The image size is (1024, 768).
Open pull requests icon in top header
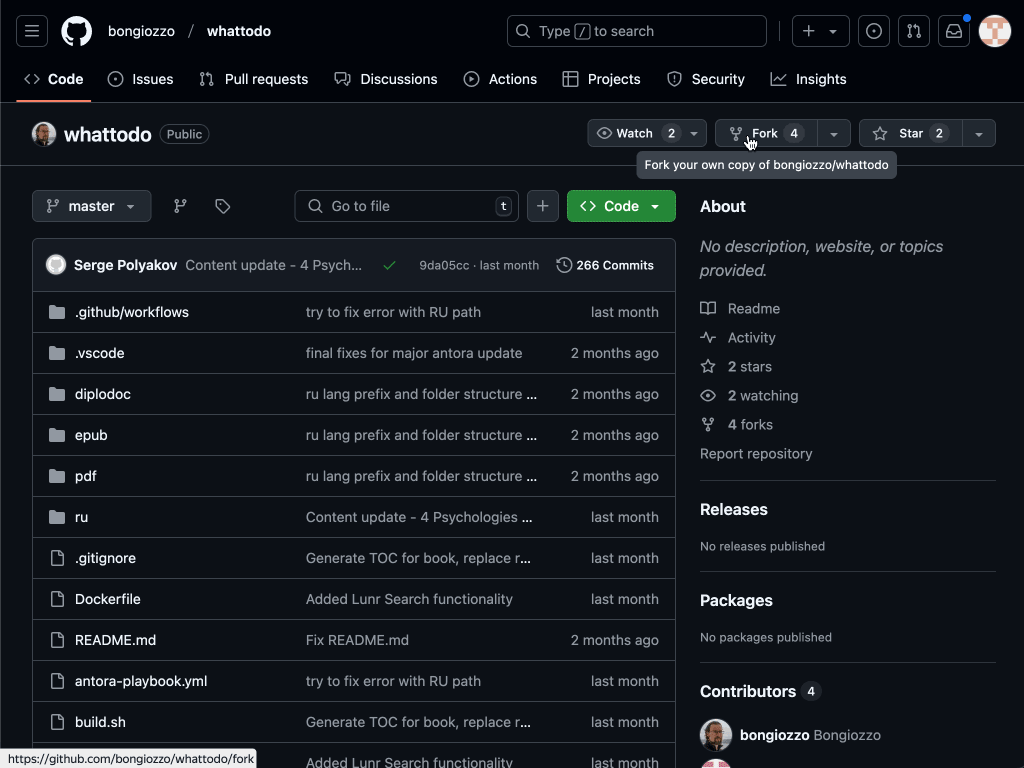coord(914,31)
